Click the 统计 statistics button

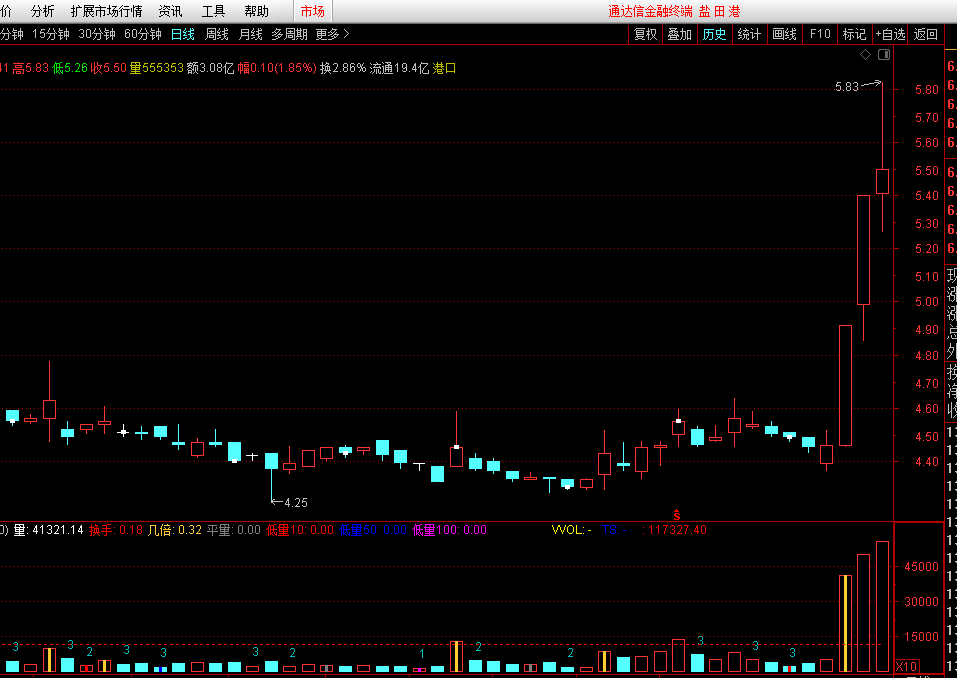[749, 34]
